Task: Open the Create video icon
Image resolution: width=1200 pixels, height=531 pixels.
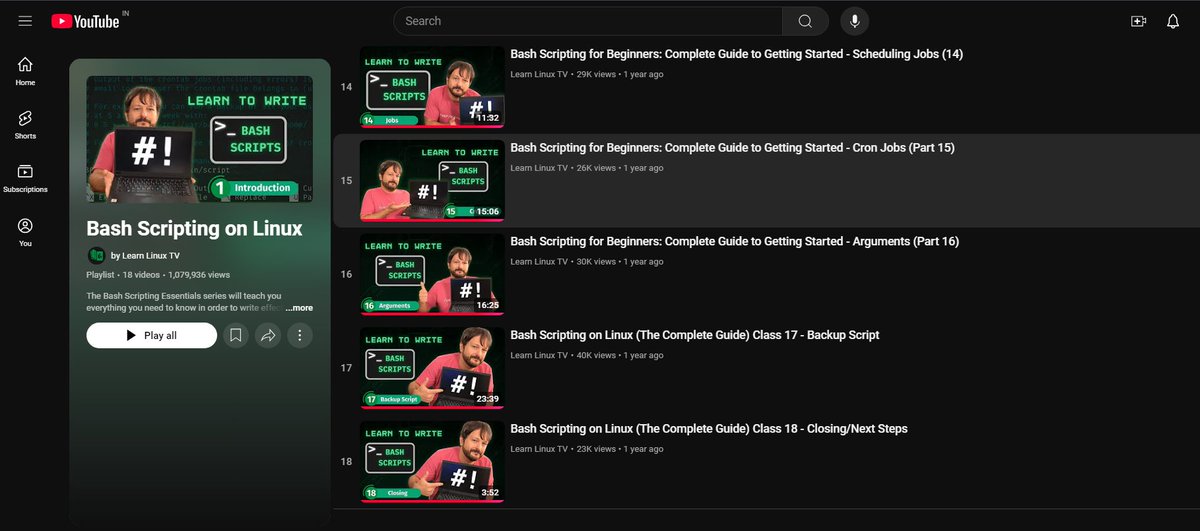Action: [x=1138, y=21]
